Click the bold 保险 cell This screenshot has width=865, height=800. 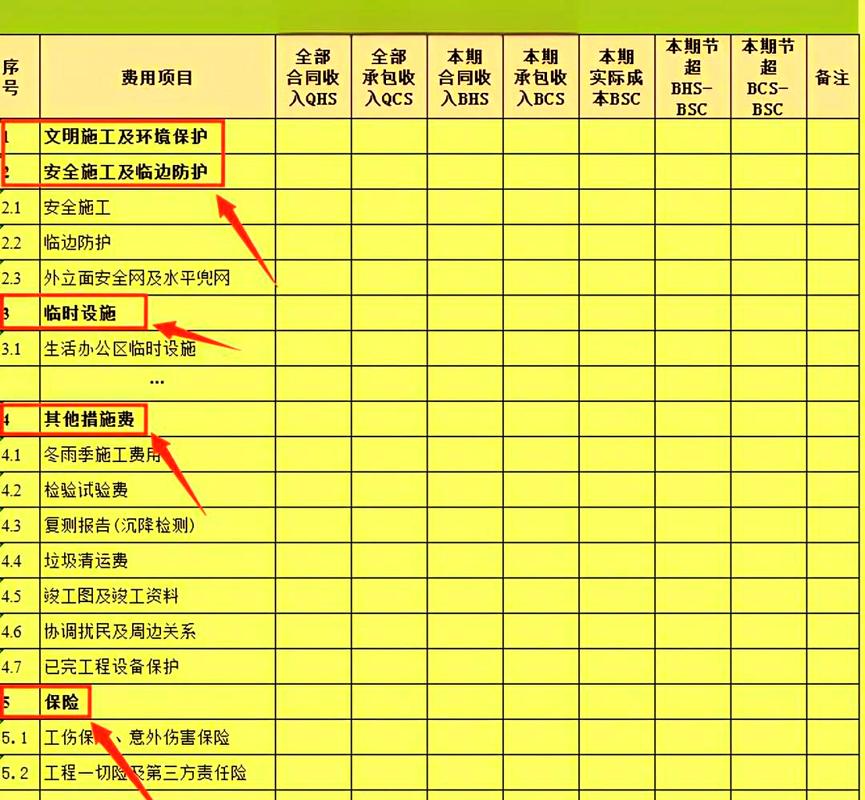[157, 702]
